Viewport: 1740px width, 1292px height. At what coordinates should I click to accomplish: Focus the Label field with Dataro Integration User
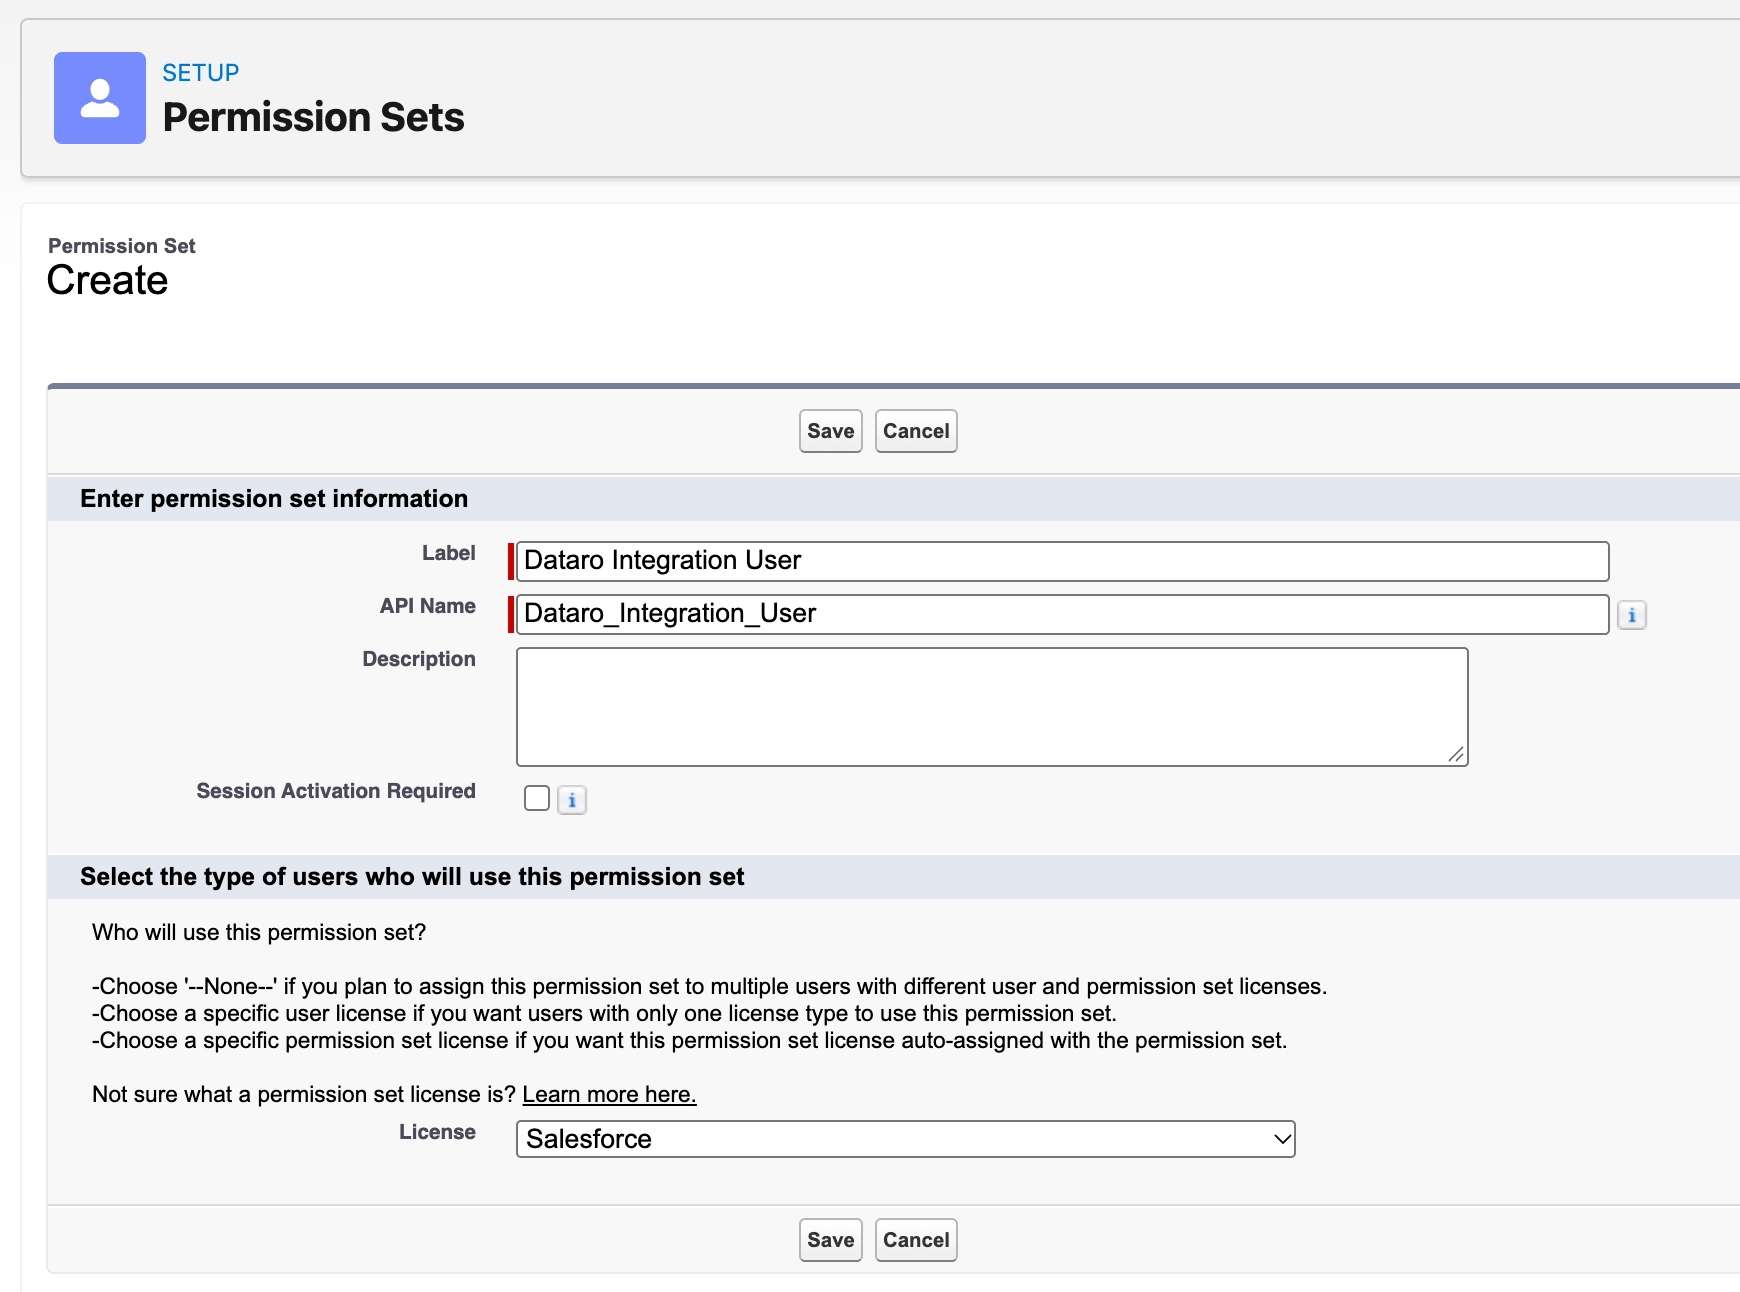point(1063,561)
